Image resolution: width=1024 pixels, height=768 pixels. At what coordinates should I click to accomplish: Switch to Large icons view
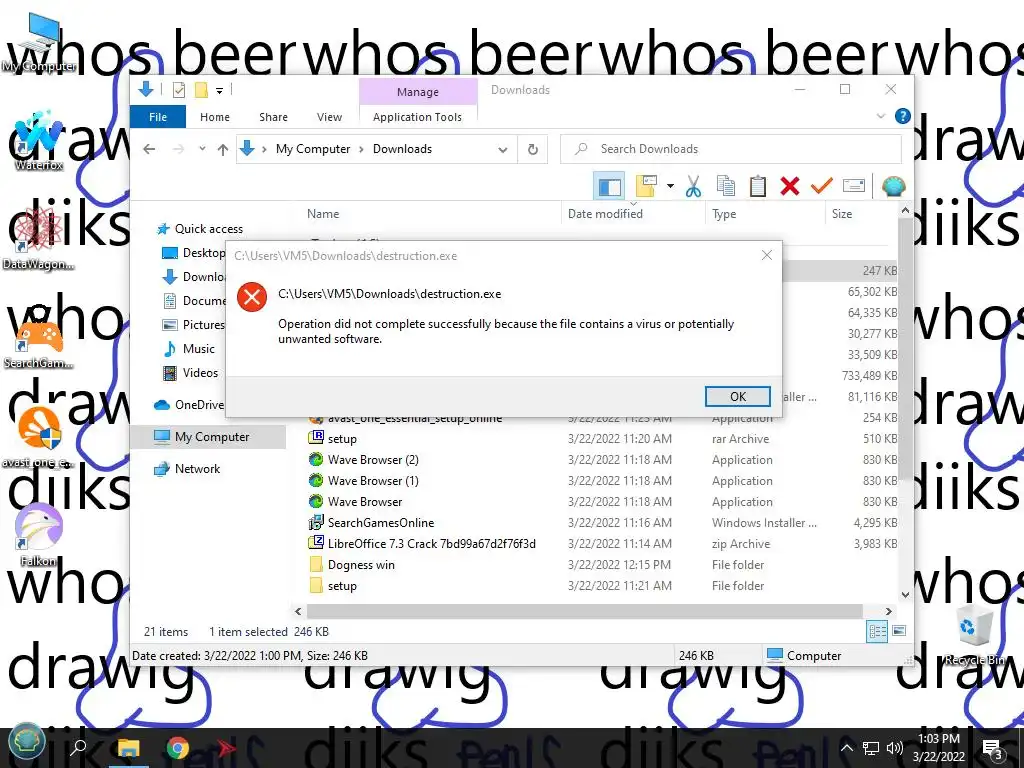coord(899,631)
